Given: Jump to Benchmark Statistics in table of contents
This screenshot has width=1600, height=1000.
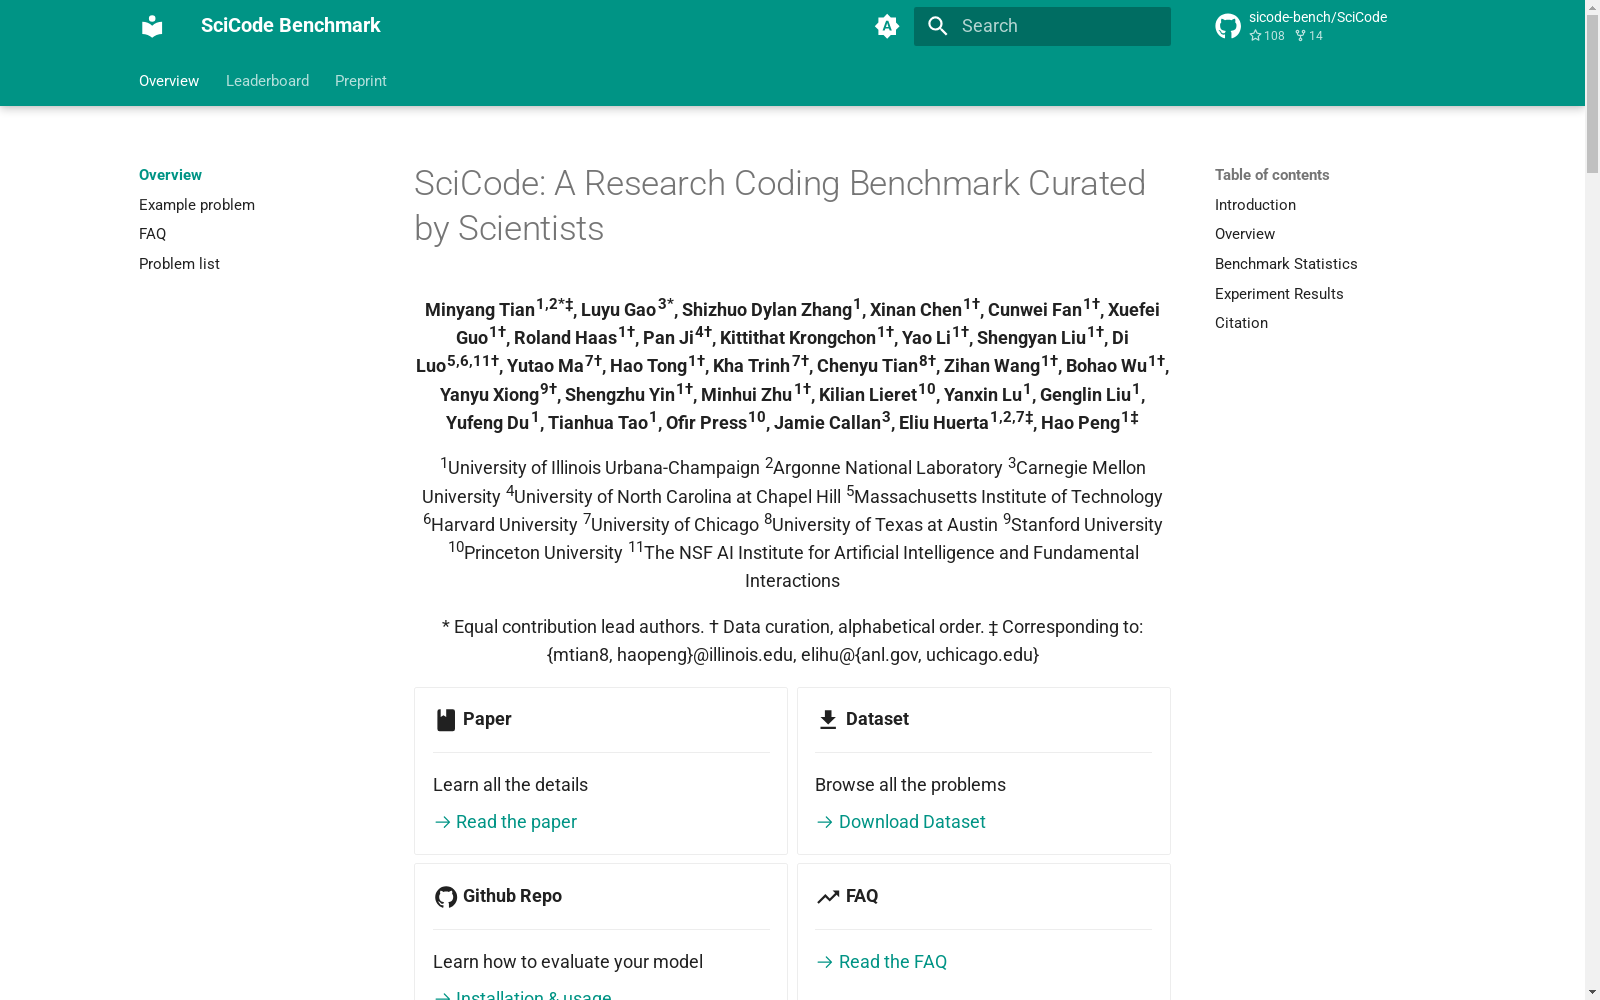Looking at the screenshot, I should pyautogui.click(x=1286, y=264).
